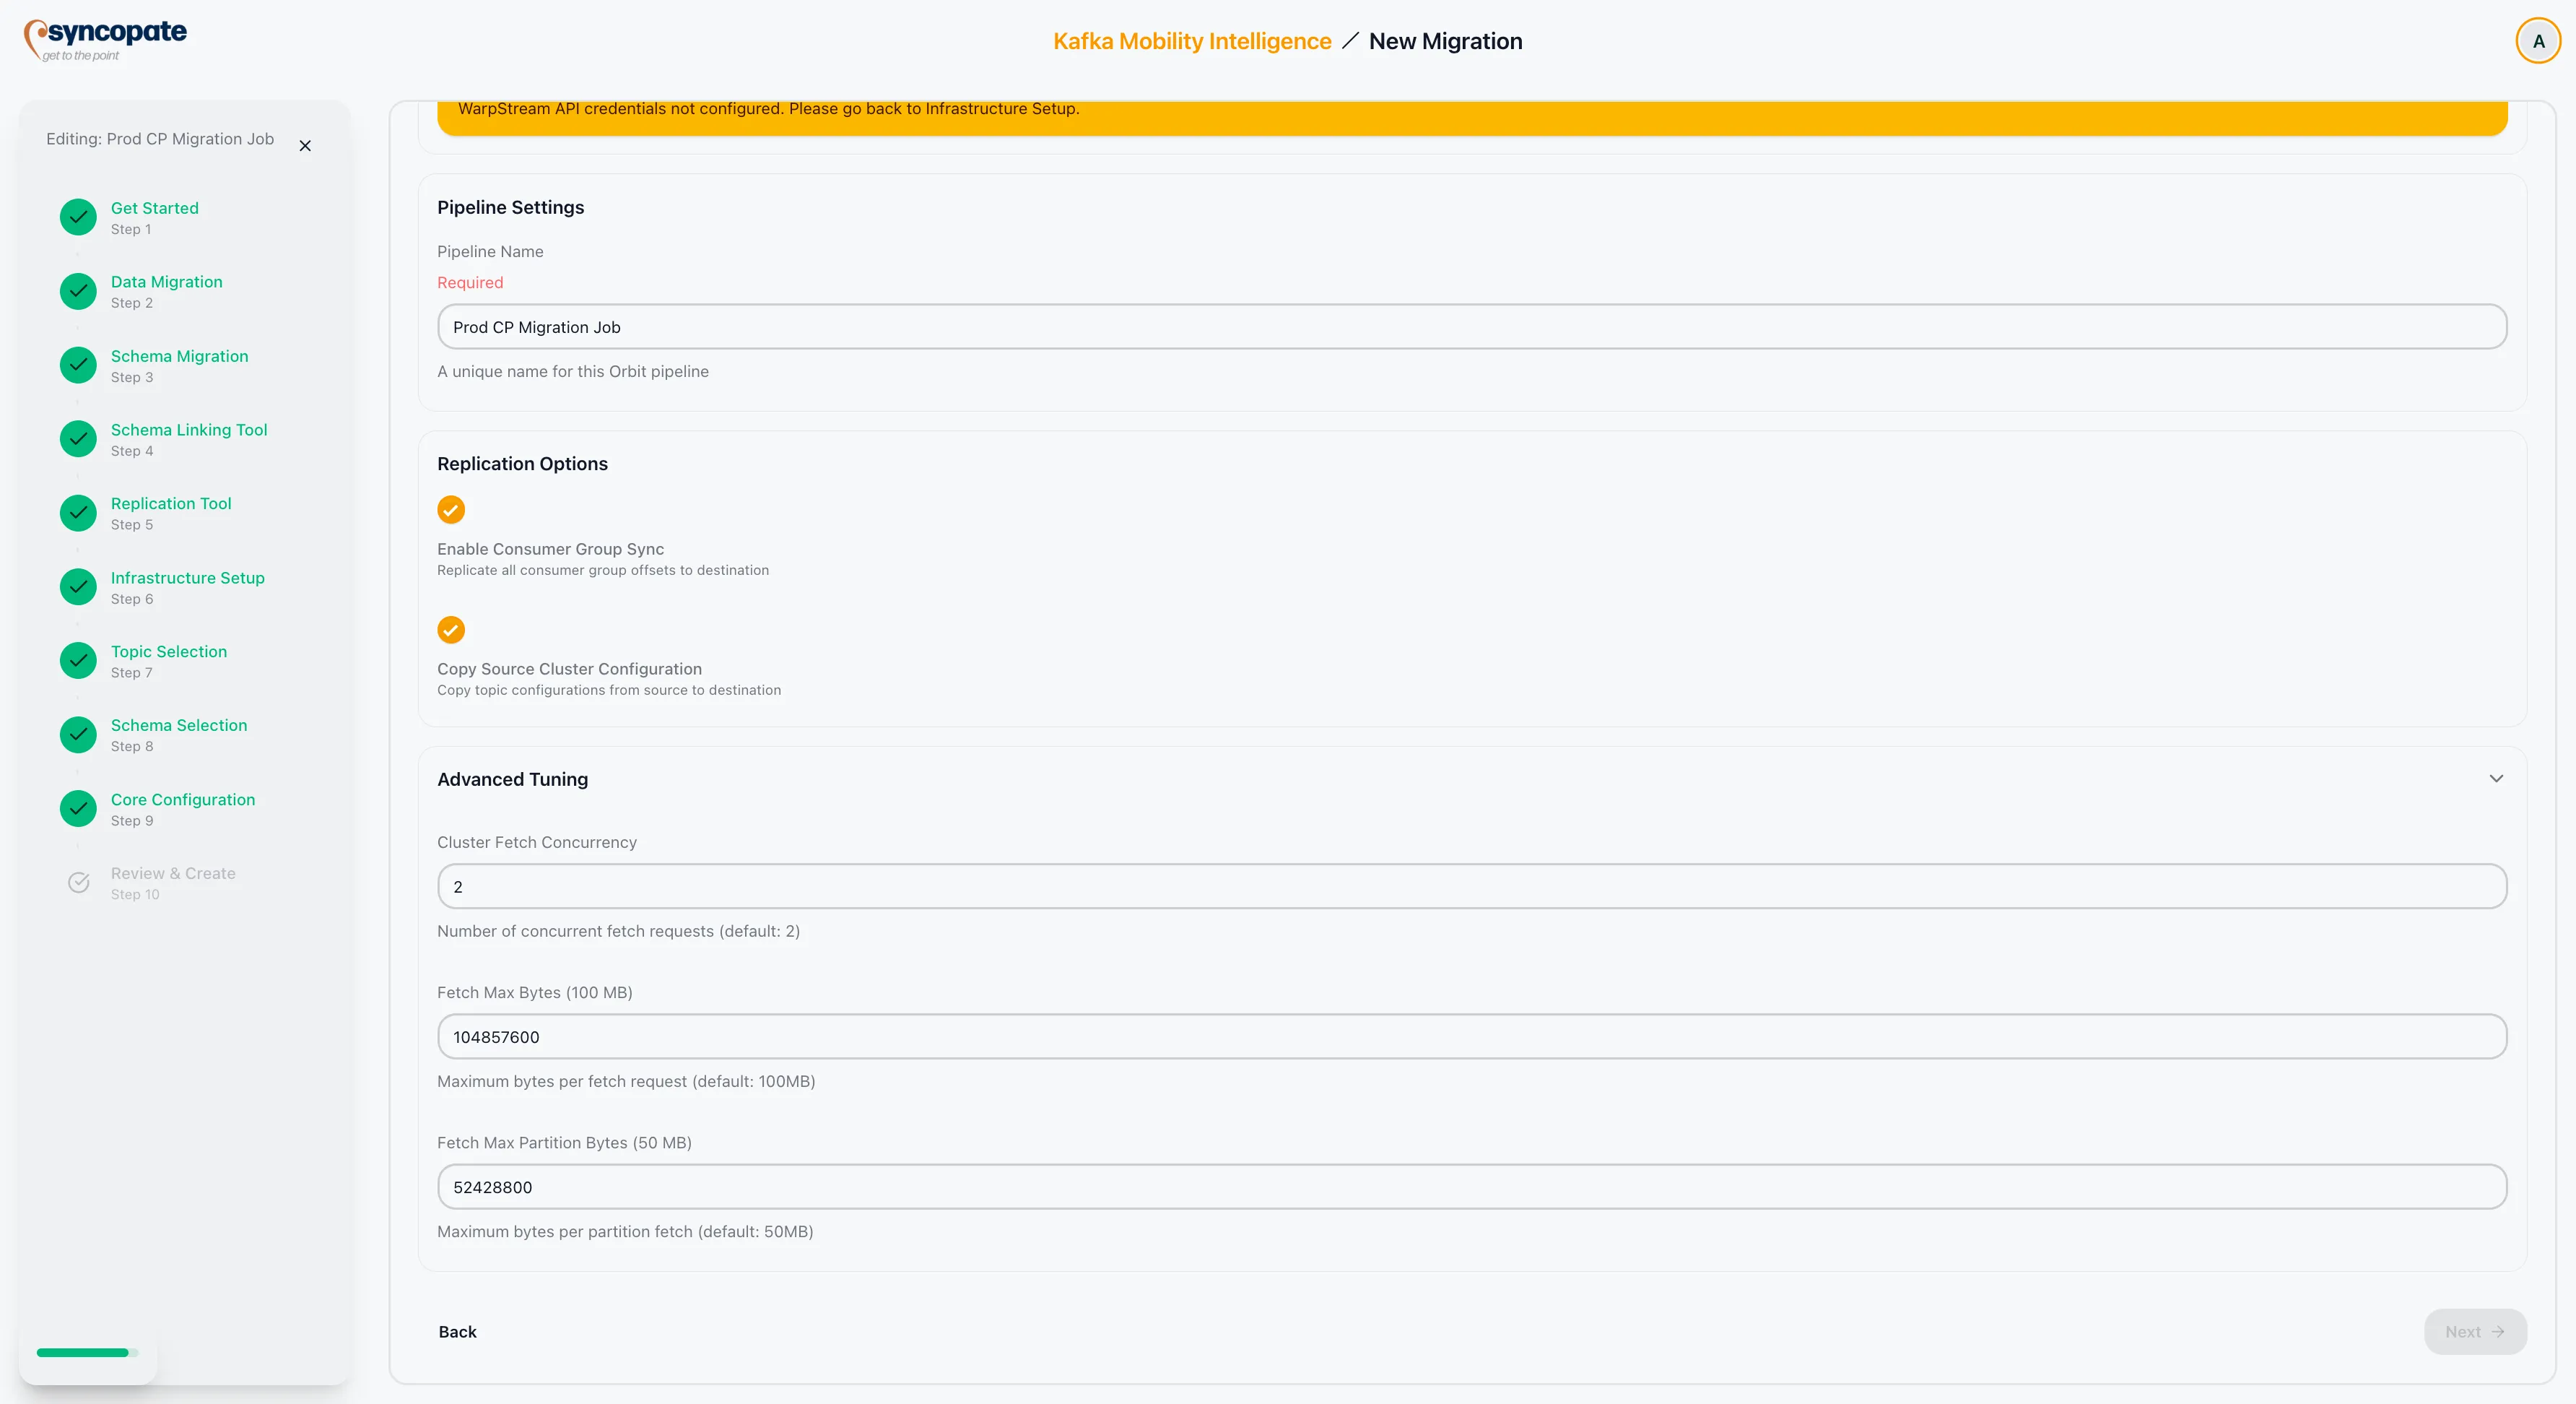Screen dimensions: 2576x1404
Task: Click the New Migration breadcrumb item
Action: pyautogui.click(x=1446, y=41)
